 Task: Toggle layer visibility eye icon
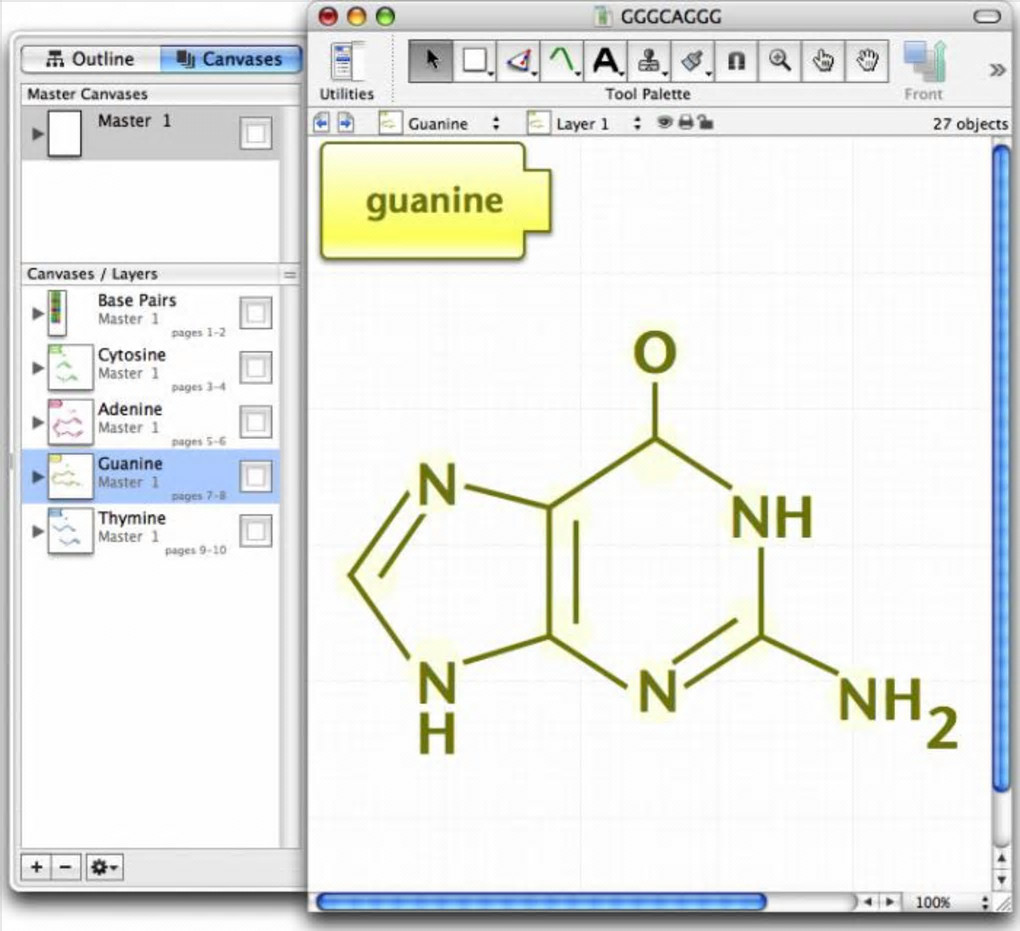[x=664, y=122]
